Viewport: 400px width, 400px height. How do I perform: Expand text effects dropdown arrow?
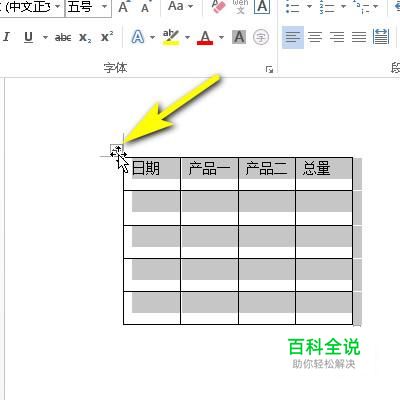[152, 37]
